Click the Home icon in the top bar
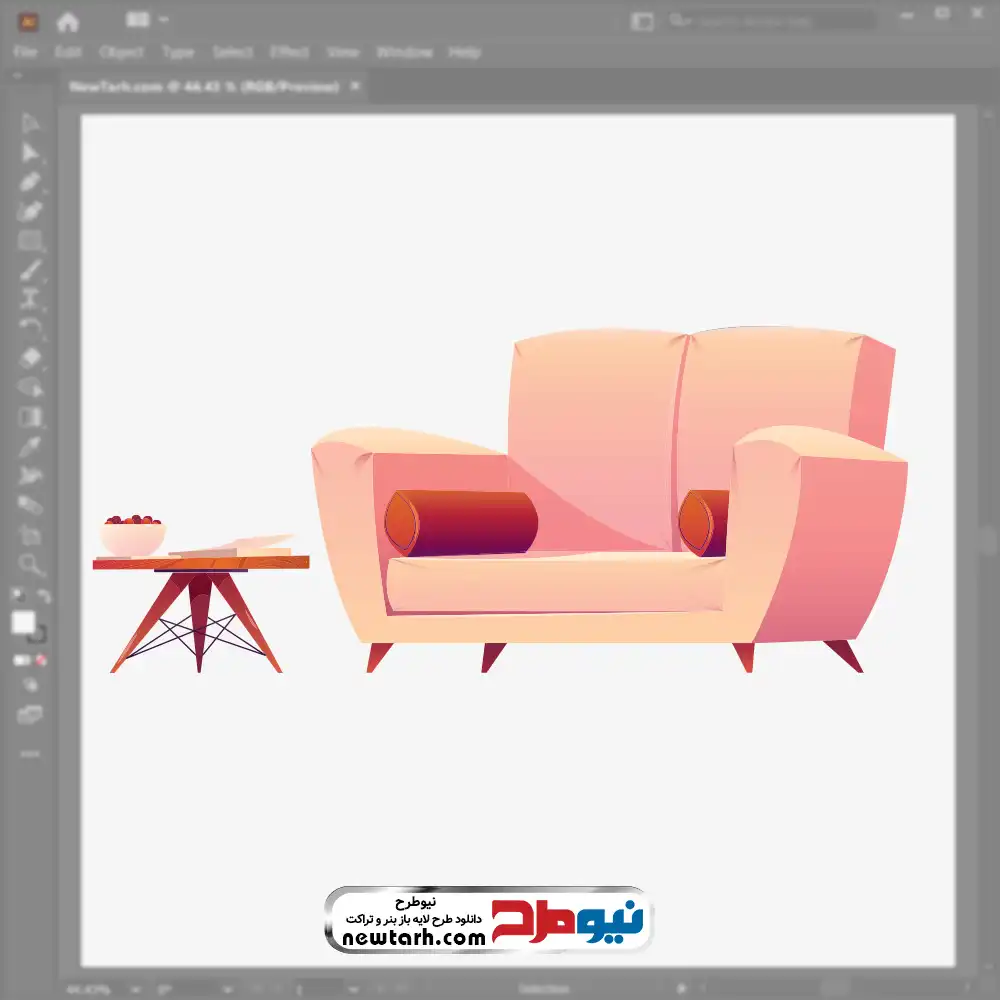Viewport: 1000px width, 1000px height. (x=67, y=21)
